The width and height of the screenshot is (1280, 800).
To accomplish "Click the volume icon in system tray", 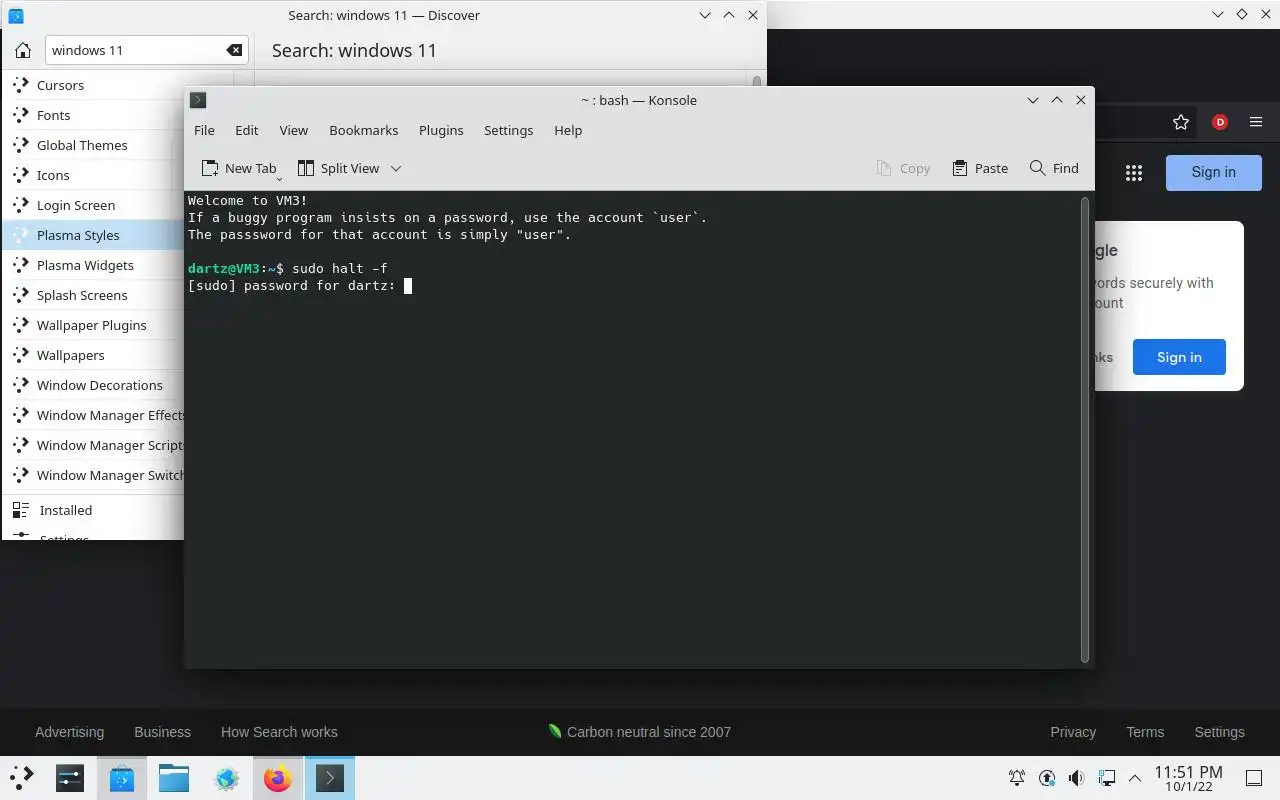I will point(1076,778).
